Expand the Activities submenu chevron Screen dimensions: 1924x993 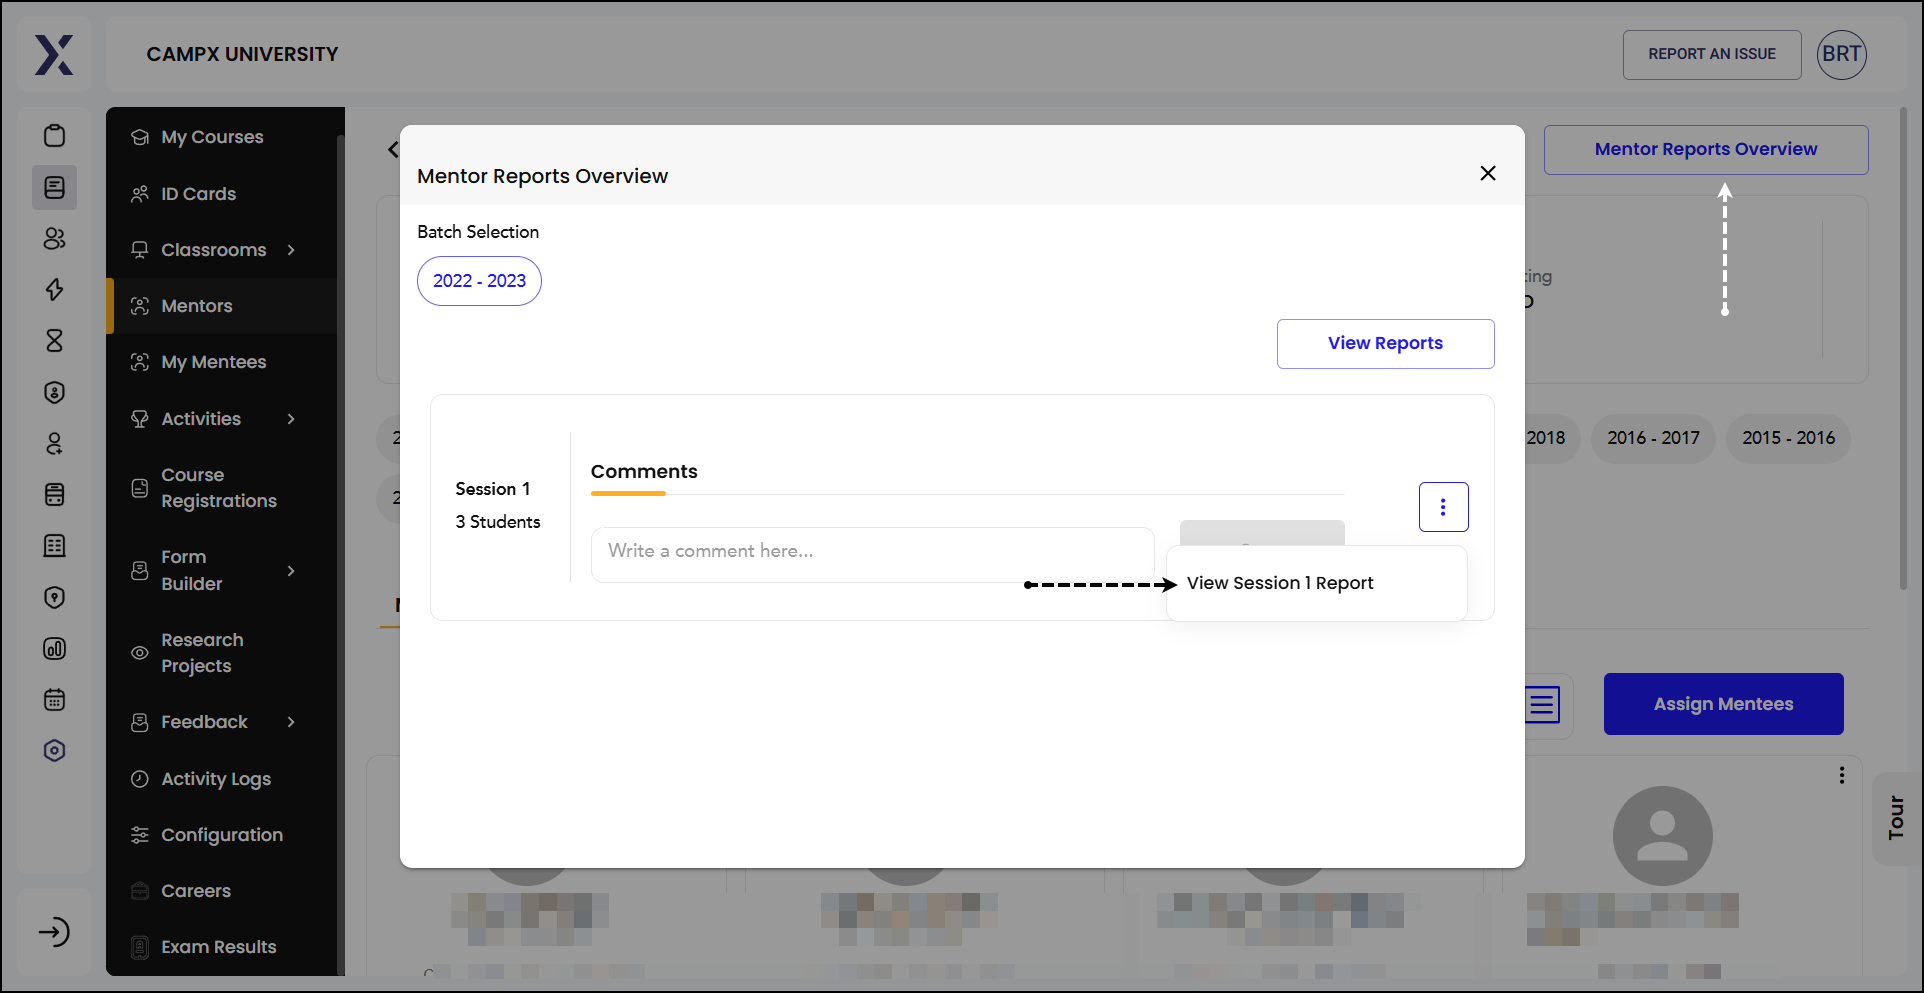click(x=291, y=419)
